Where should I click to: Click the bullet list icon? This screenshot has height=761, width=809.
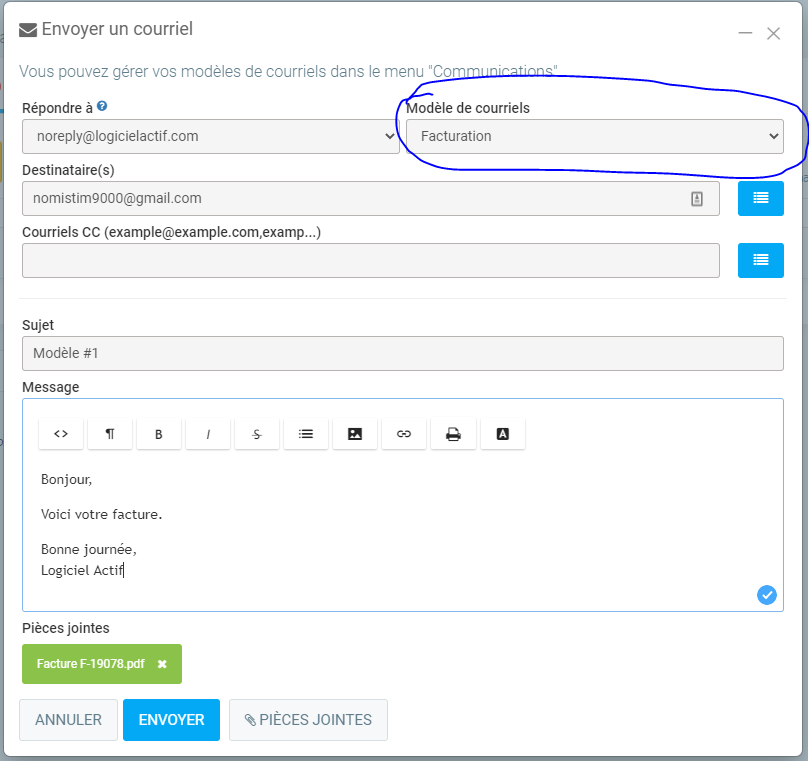coord(306,434)
